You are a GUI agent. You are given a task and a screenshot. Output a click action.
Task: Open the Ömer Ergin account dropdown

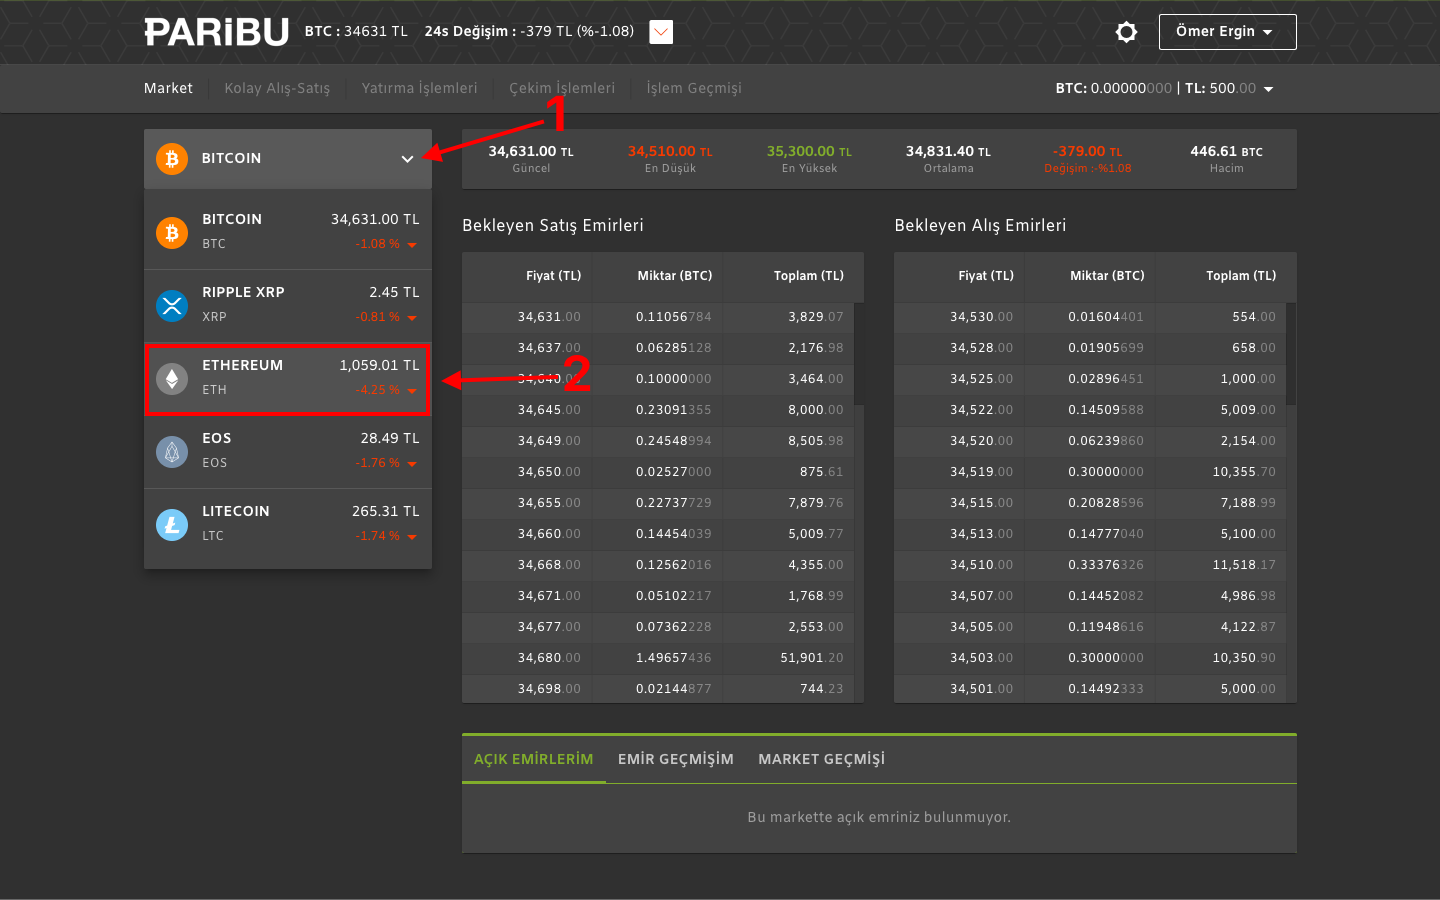coord(1227,31)
